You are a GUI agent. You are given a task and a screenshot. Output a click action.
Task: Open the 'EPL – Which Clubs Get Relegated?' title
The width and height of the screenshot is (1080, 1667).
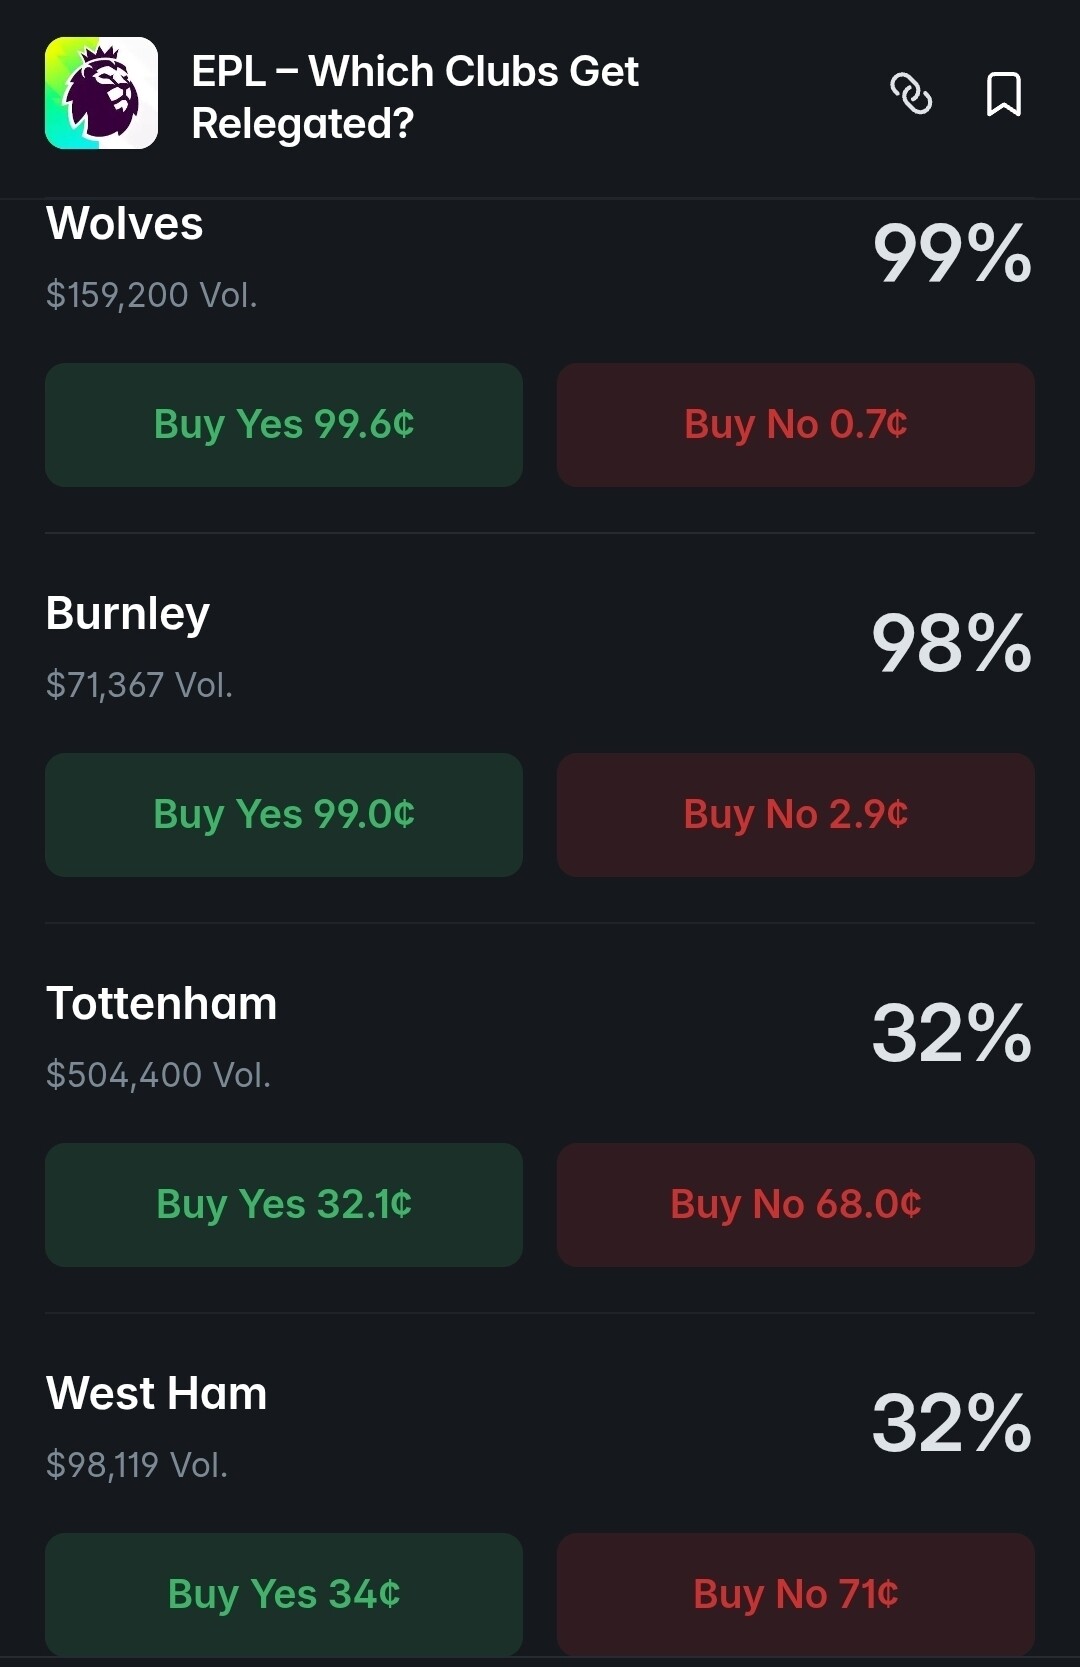coord(414,97)
